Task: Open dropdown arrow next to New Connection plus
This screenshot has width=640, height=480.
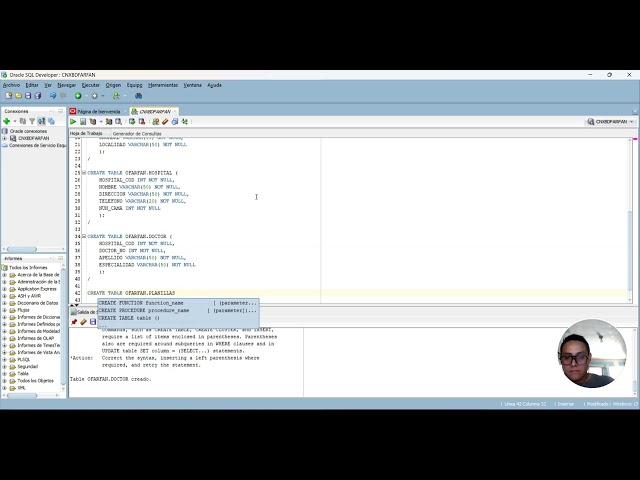Action: (x=15, y=121)
